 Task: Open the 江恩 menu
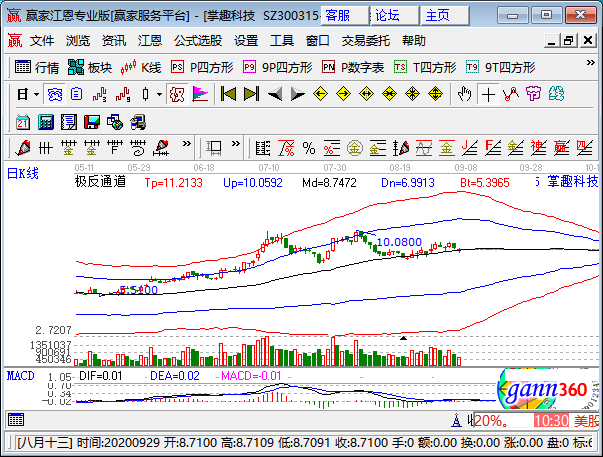[x=150, y=41]
